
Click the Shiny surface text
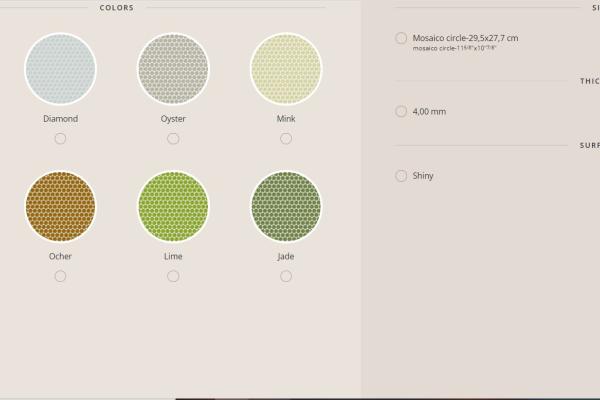pyautogui.click(x=423, y=176)
